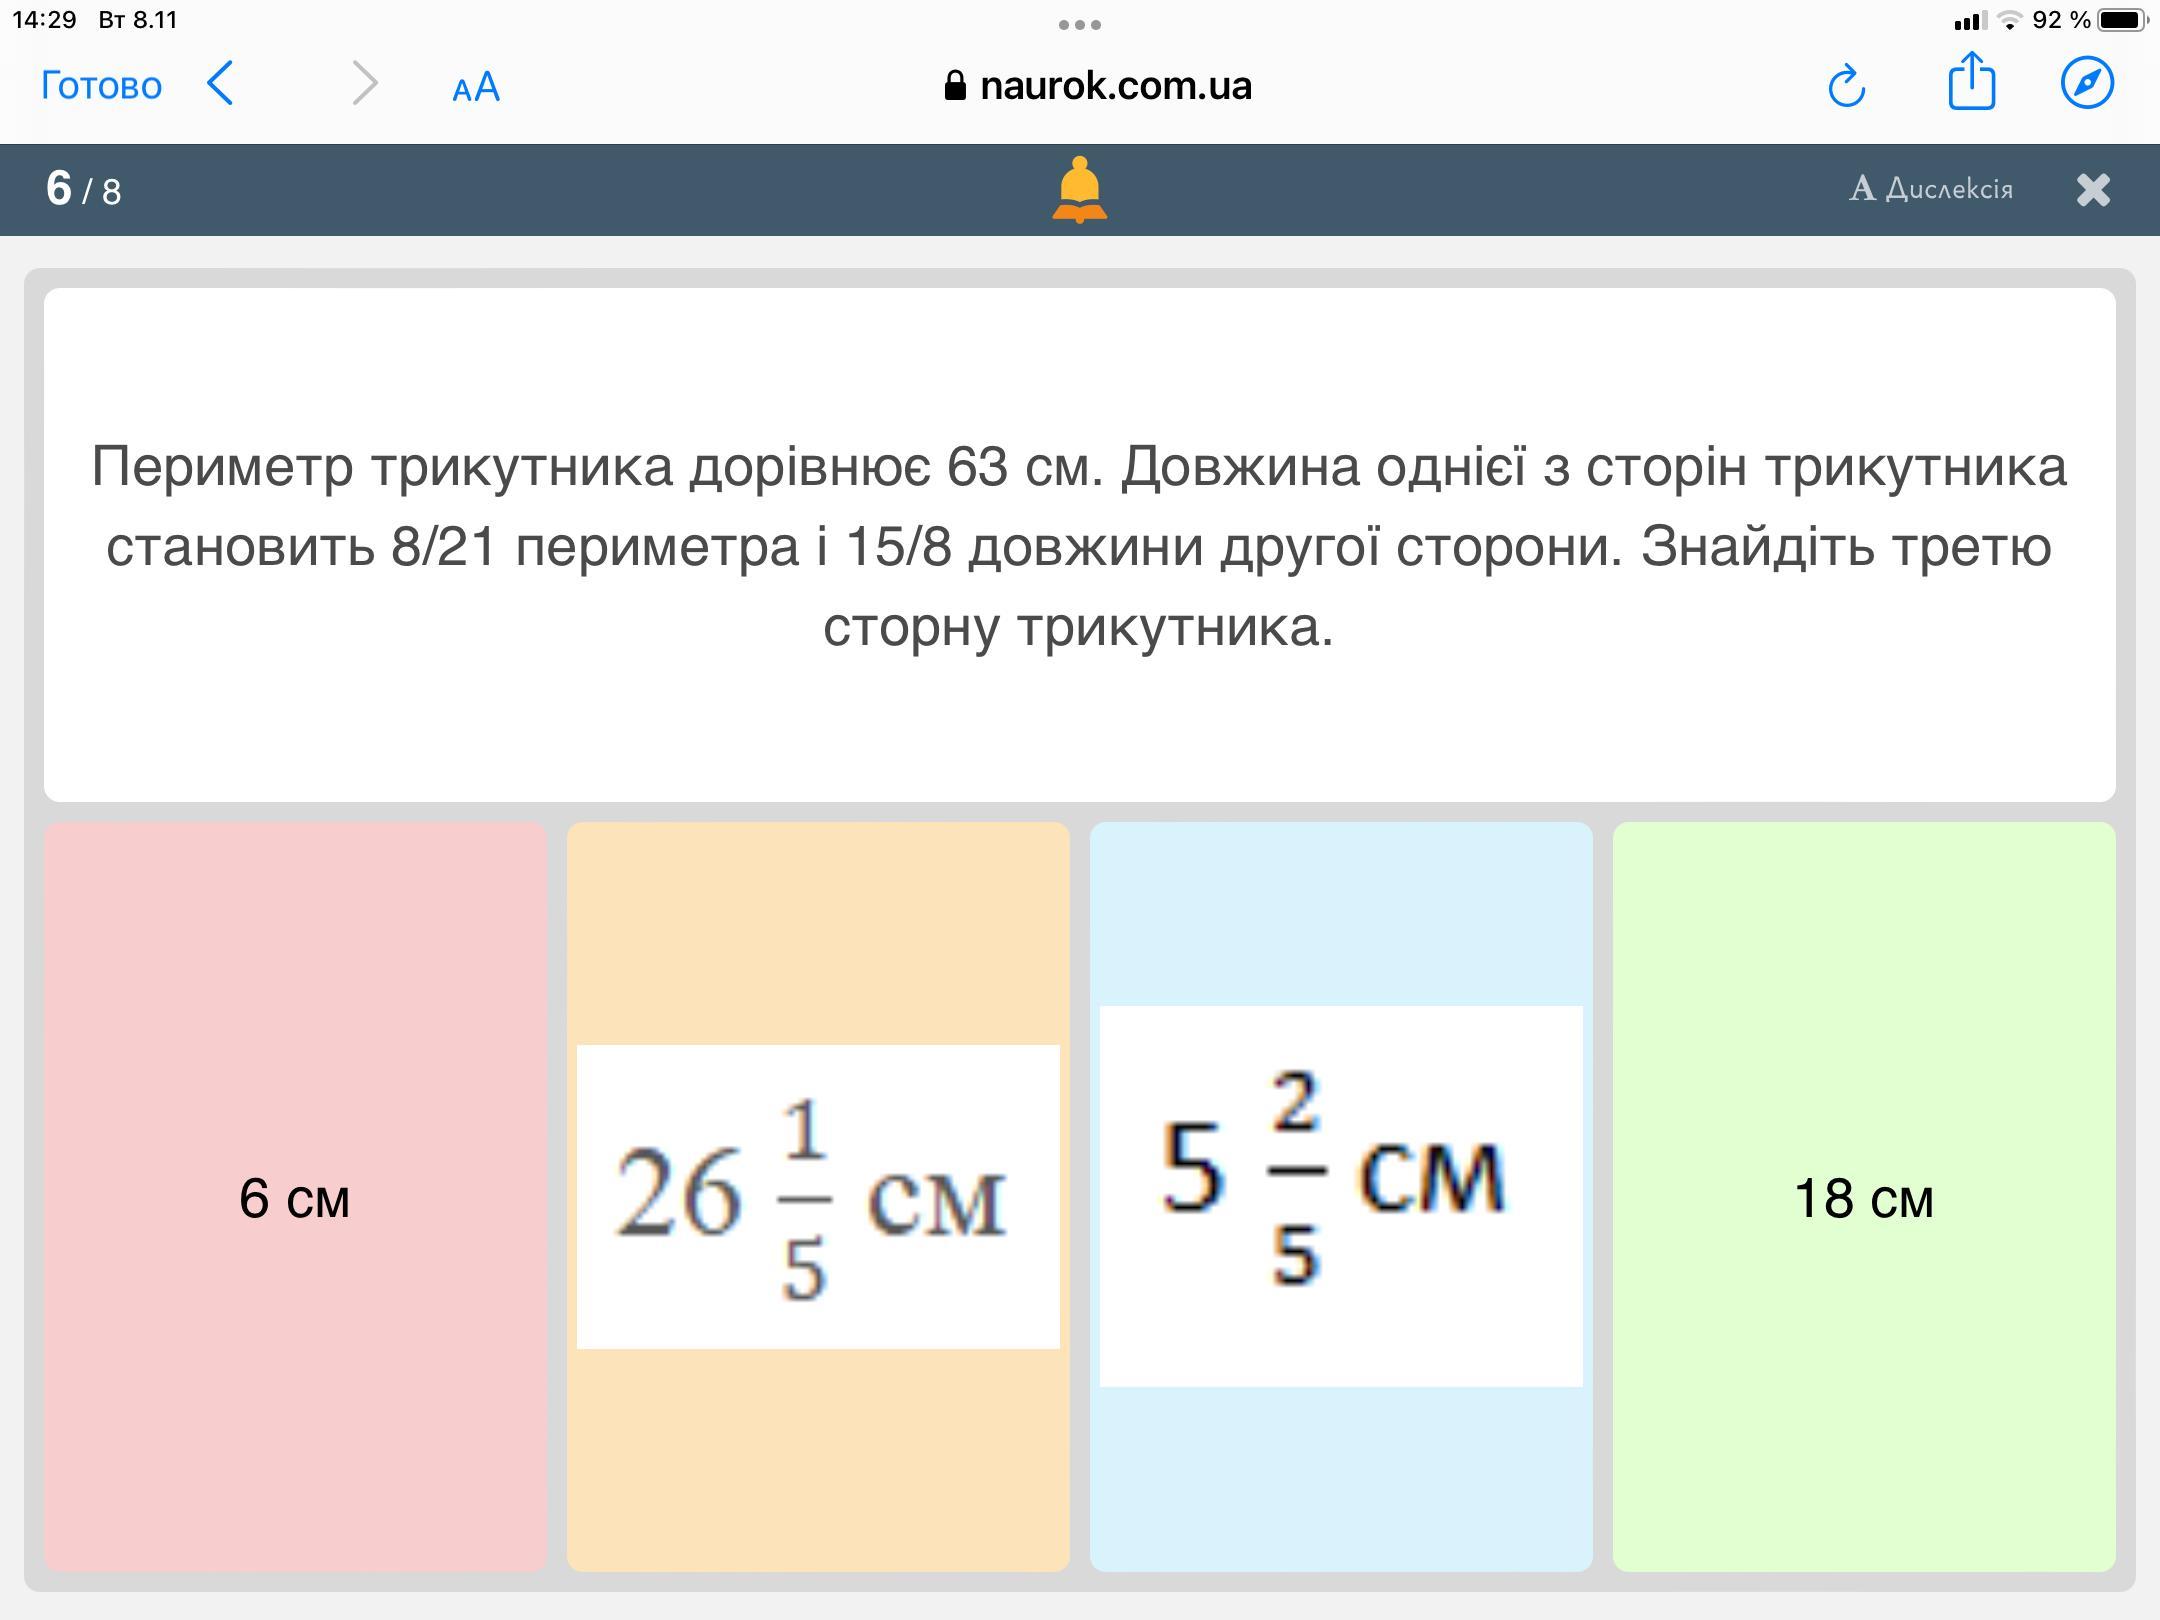Tap the orange bell icon
This screenshot has height=1620, width=2160.
1079,189
